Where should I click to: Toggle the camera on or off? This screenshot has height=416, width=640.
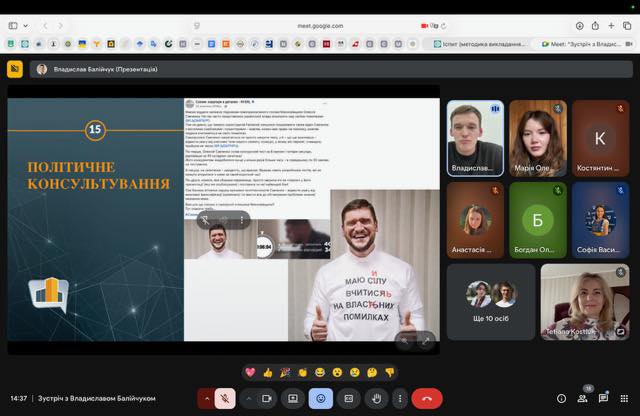click(265, 398)
